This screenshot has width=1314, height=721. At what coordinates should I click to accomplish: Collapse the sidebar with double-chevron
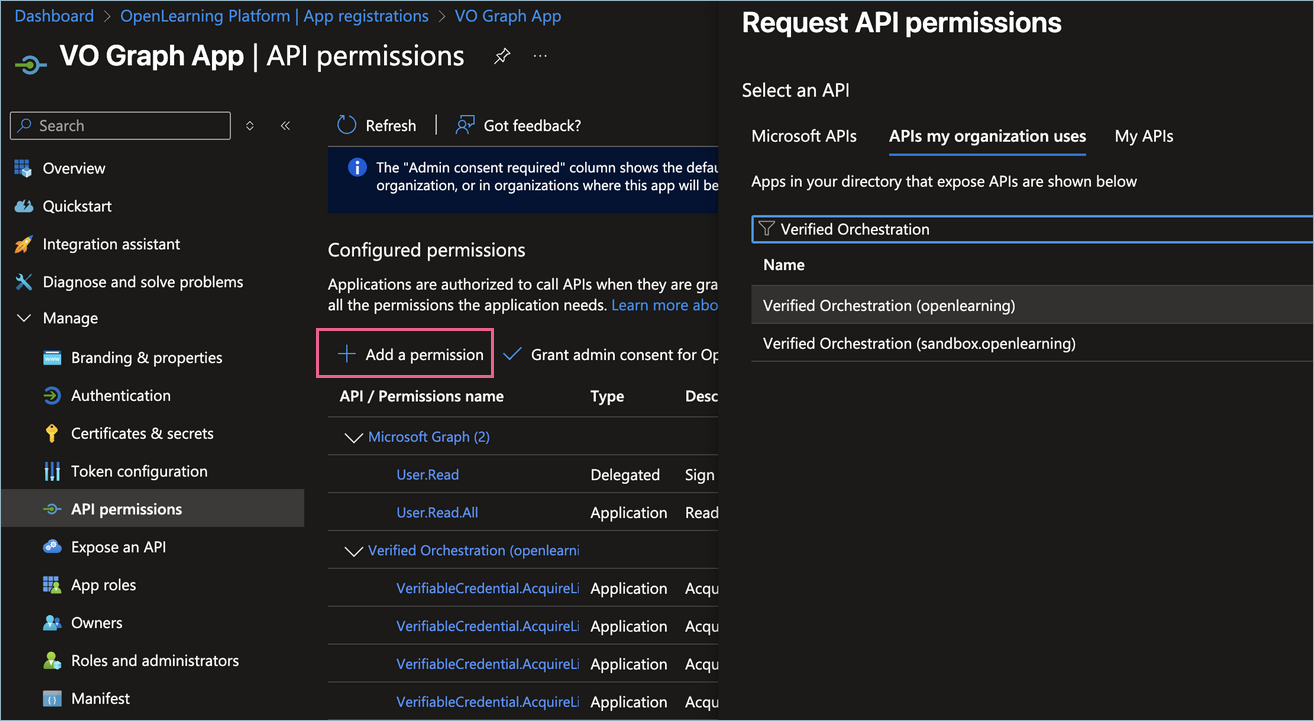285,126
